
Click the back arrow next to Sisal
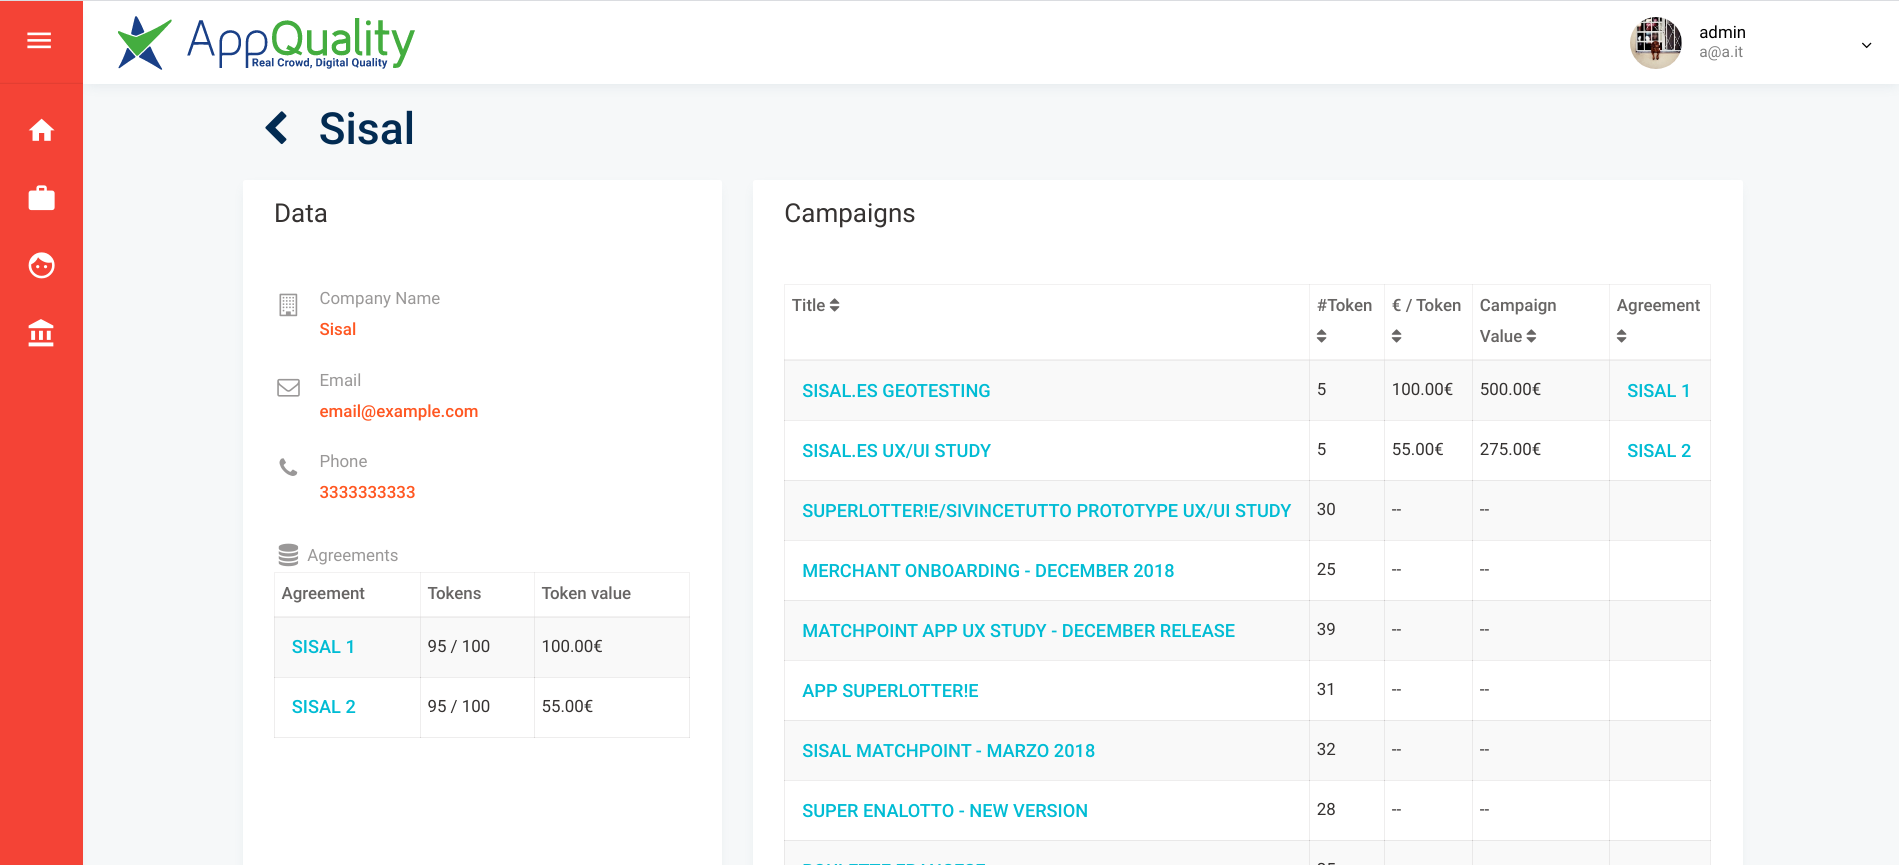277,128
